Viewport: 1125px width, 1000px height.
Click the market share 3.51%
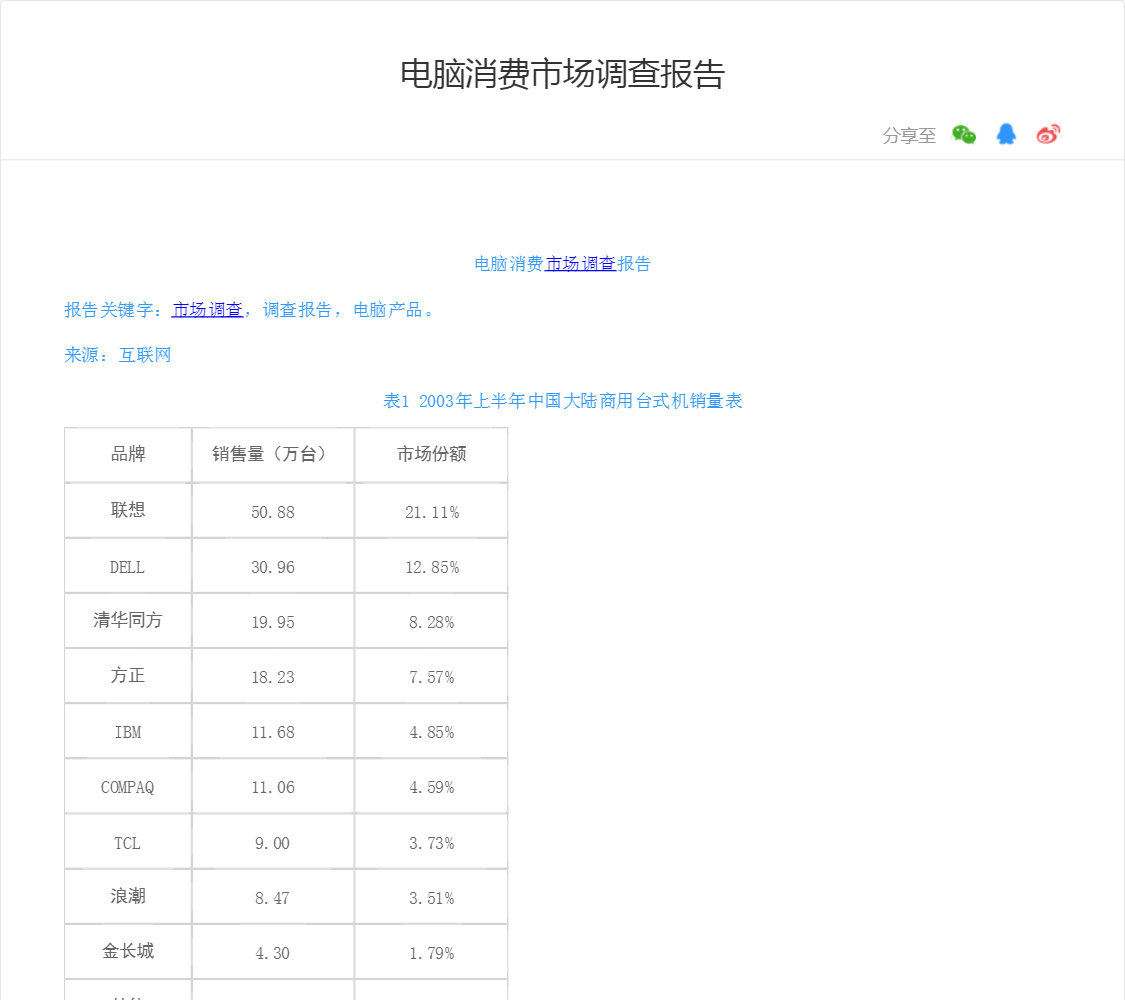pos(432,899)
